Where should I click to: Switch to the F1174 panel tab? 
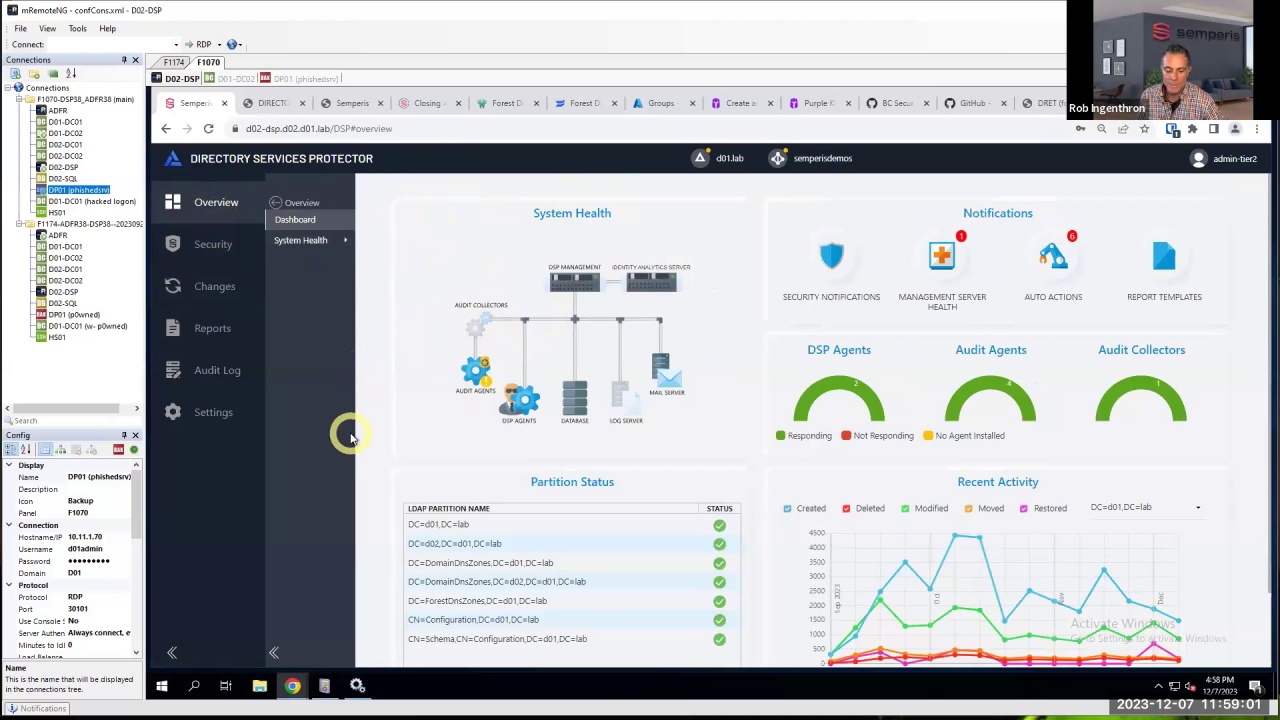pos(174,62)
